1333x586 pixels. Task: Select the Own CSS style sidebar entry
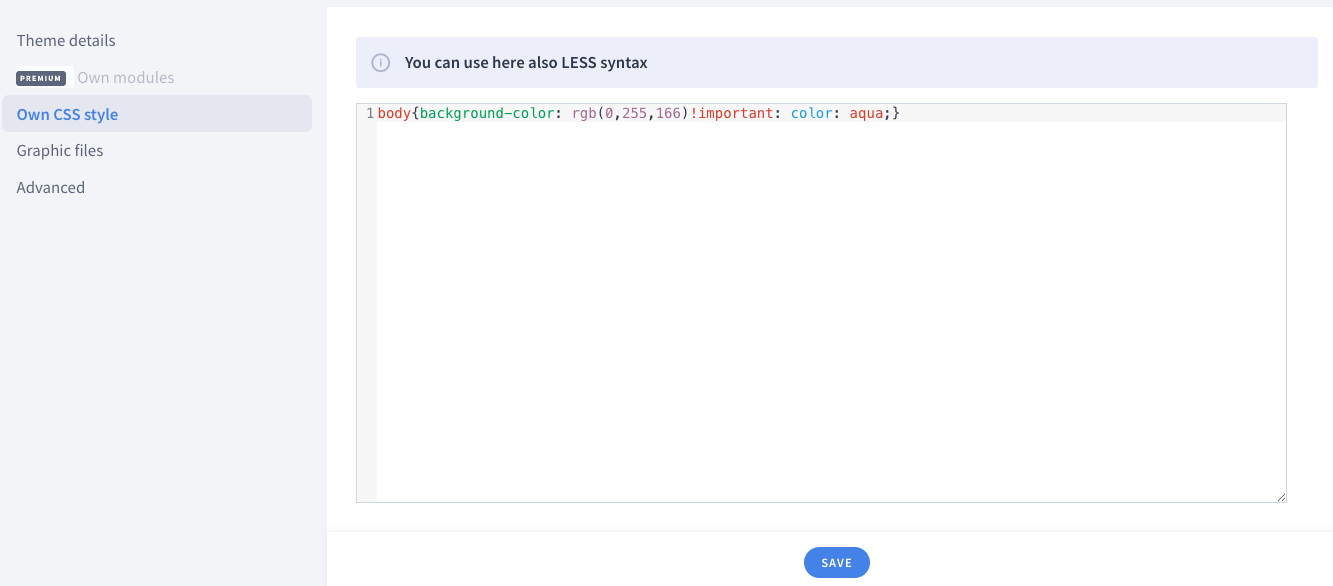click(67, 114)
